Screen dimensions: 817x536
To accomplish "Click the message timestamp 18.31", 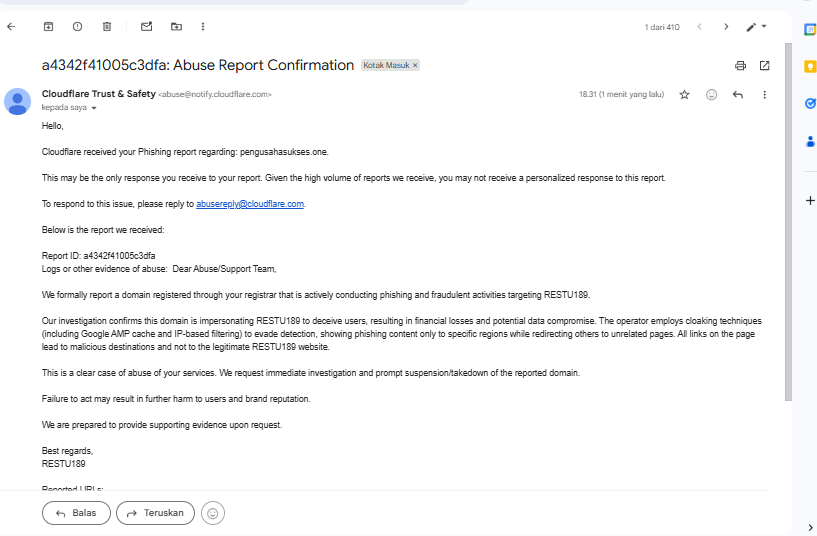I will [x=621, y=95].
